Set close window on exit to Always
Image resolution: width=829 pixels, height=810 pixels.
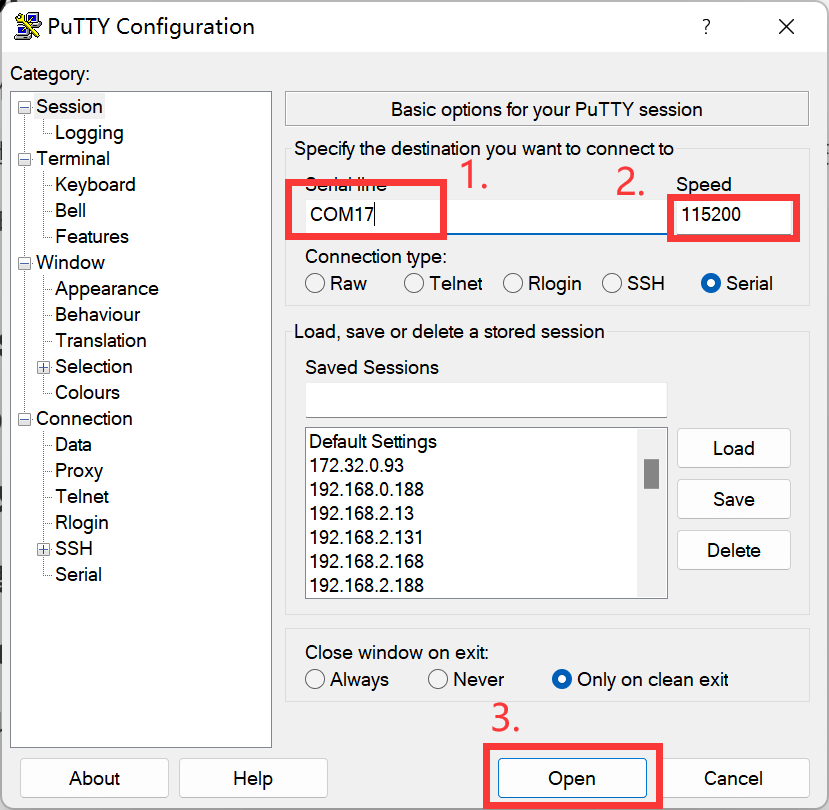click(315, 679)
